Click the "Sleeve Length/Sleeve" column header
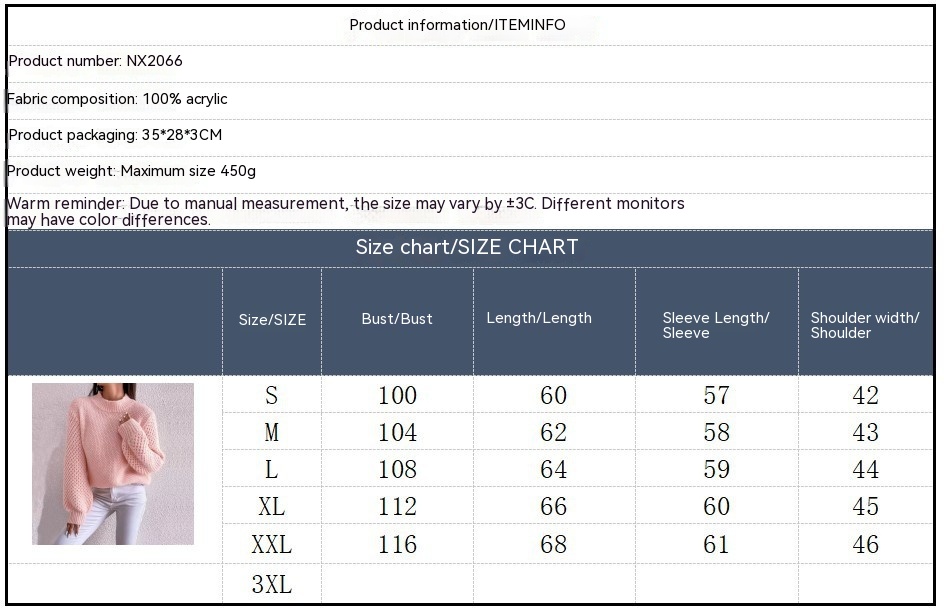The image size is (944, 615). tap(716, 325)
